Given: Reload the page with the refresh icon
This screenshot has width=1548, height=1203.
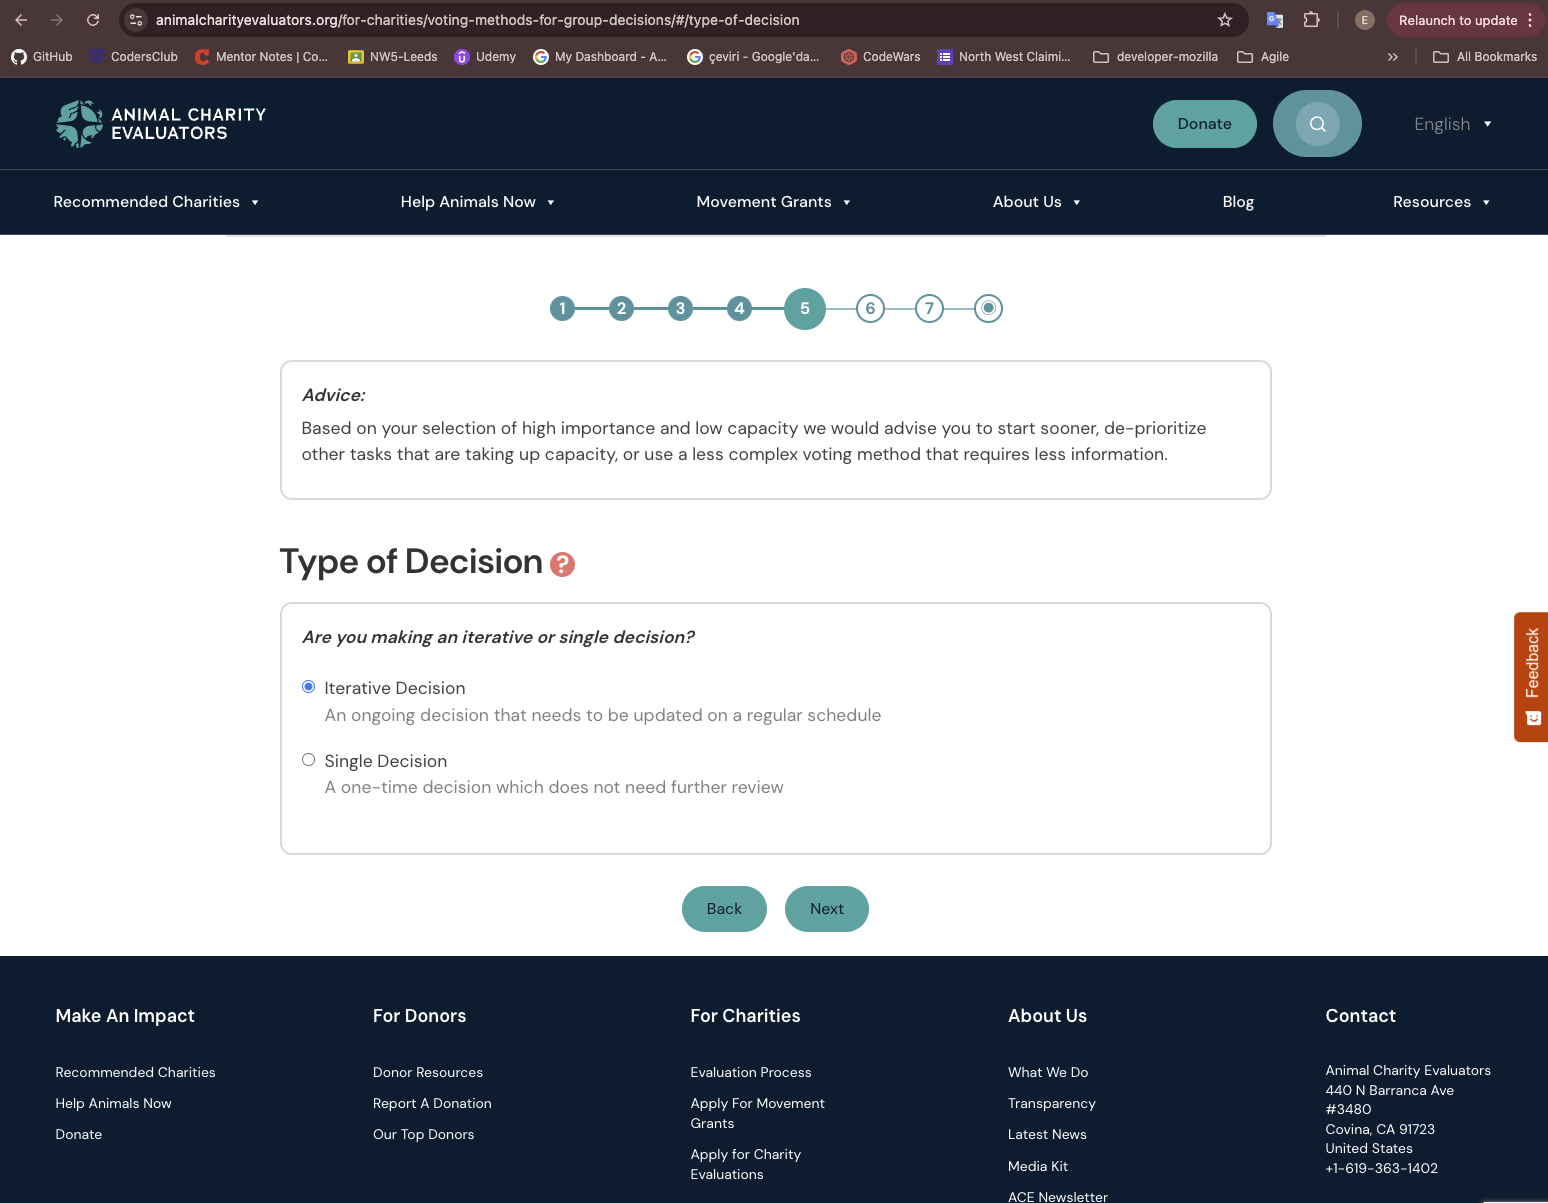Looking at the screenshot, I should pos(93,20).
